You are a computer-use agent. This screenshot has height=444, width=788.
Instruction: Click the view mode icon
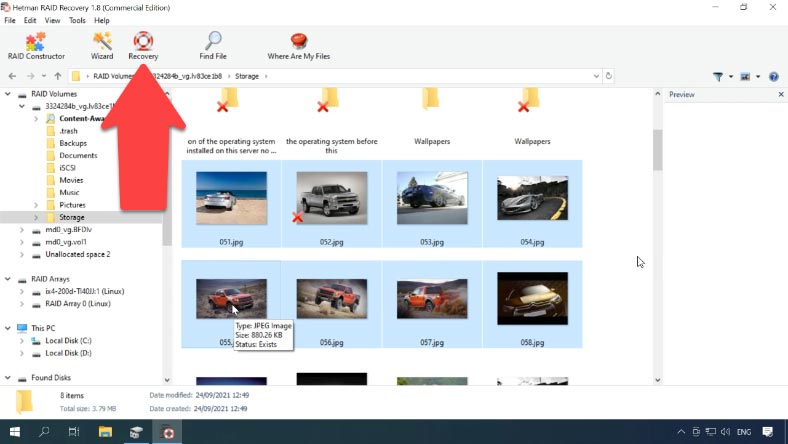[x=745, y=76]
